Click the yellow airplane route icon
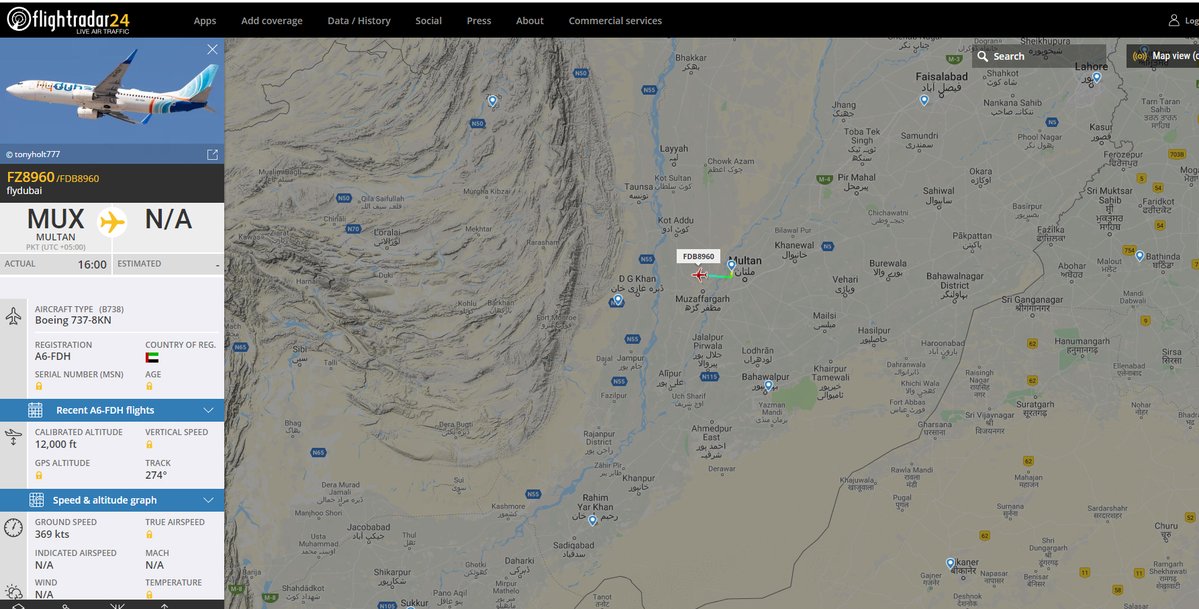Image resolution: width=1199 pixels, height=609 pixels. click(x=112, y=222)
